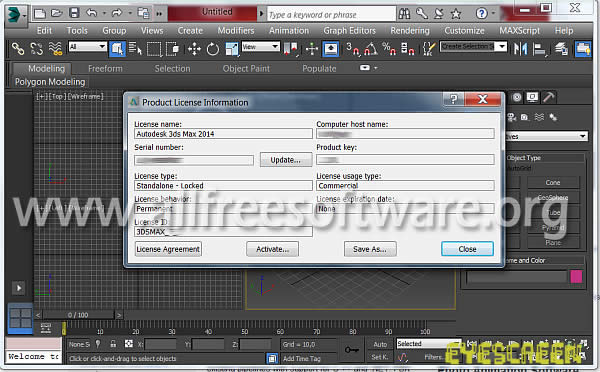Toggle the selection lock icon
This screenshot has height=372, width=600.
click(x=113, y=344)
